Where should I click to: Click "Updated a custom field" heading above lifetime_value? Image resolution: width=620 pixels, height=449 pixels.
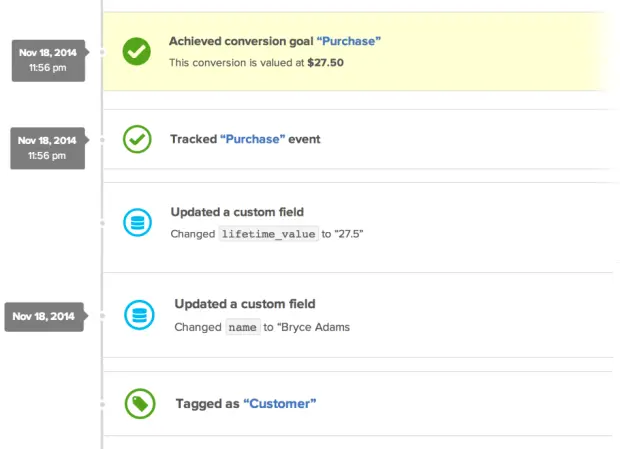(237, 212)
